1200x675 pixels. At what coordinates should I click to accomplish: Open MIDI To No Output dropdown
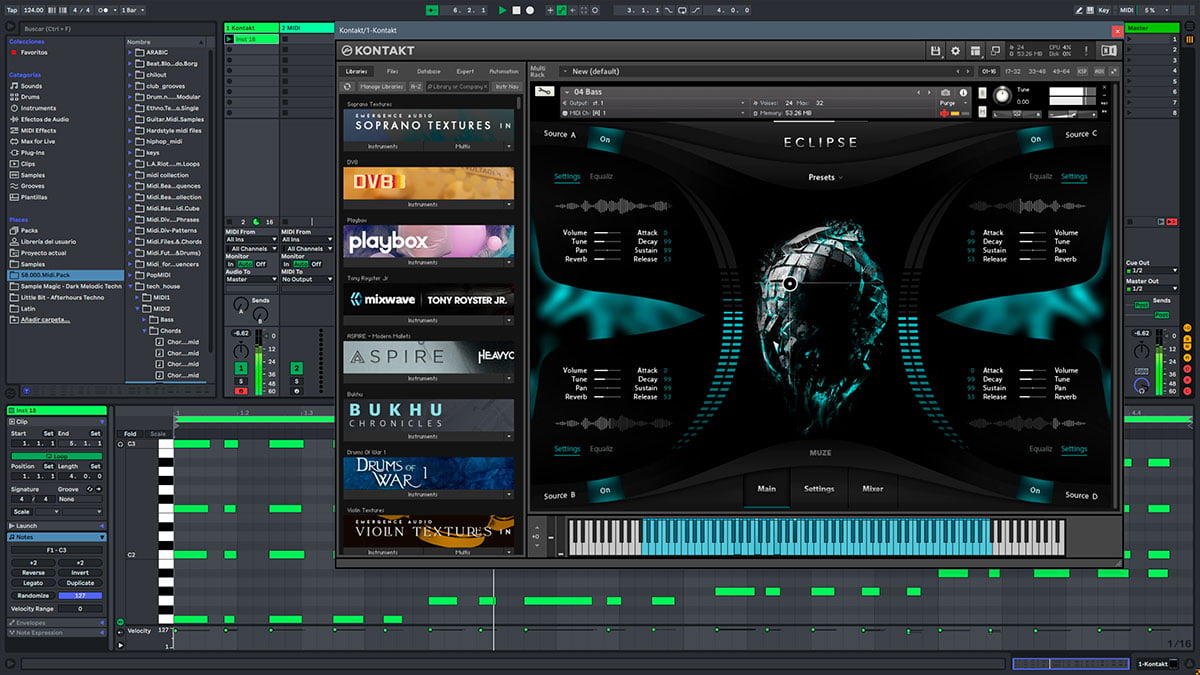[306, 279]
